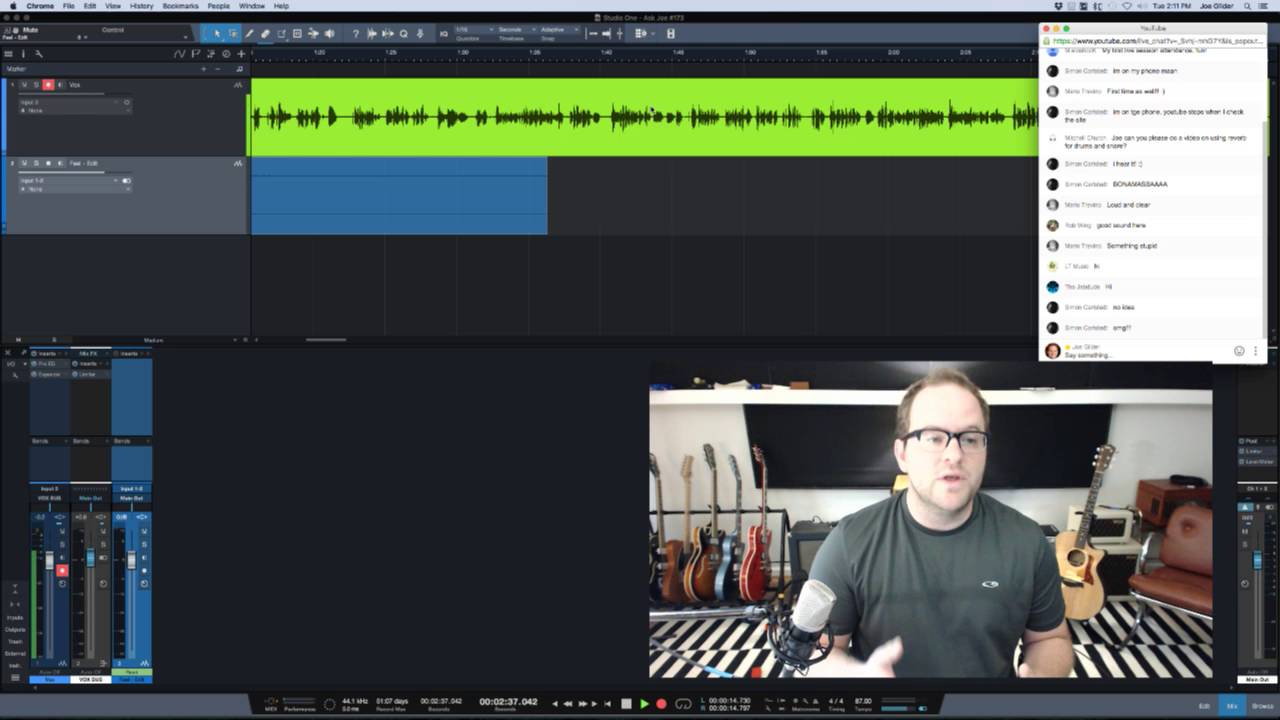Adjust the Feel - Edit channel fader
Screen dimensions: 1280x720
click(130, 559)
